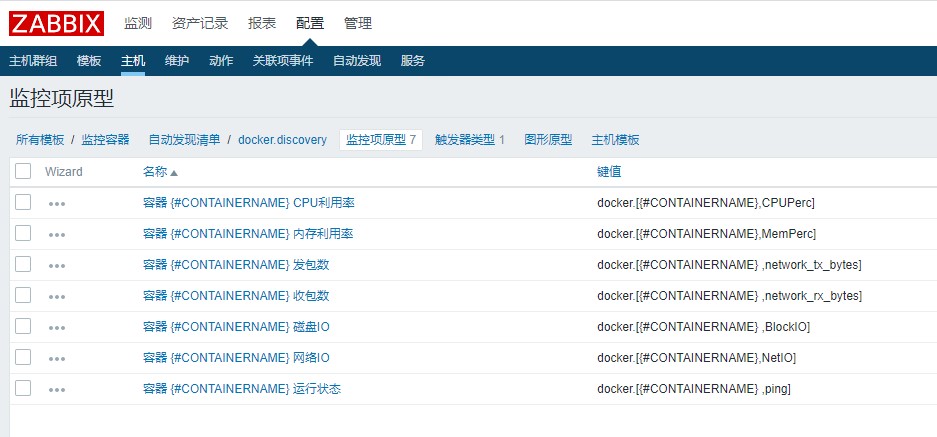
Task: Open item 容器 {#CONTAINERNAME} CPU利用率
Action: click(x=249, y=203)
